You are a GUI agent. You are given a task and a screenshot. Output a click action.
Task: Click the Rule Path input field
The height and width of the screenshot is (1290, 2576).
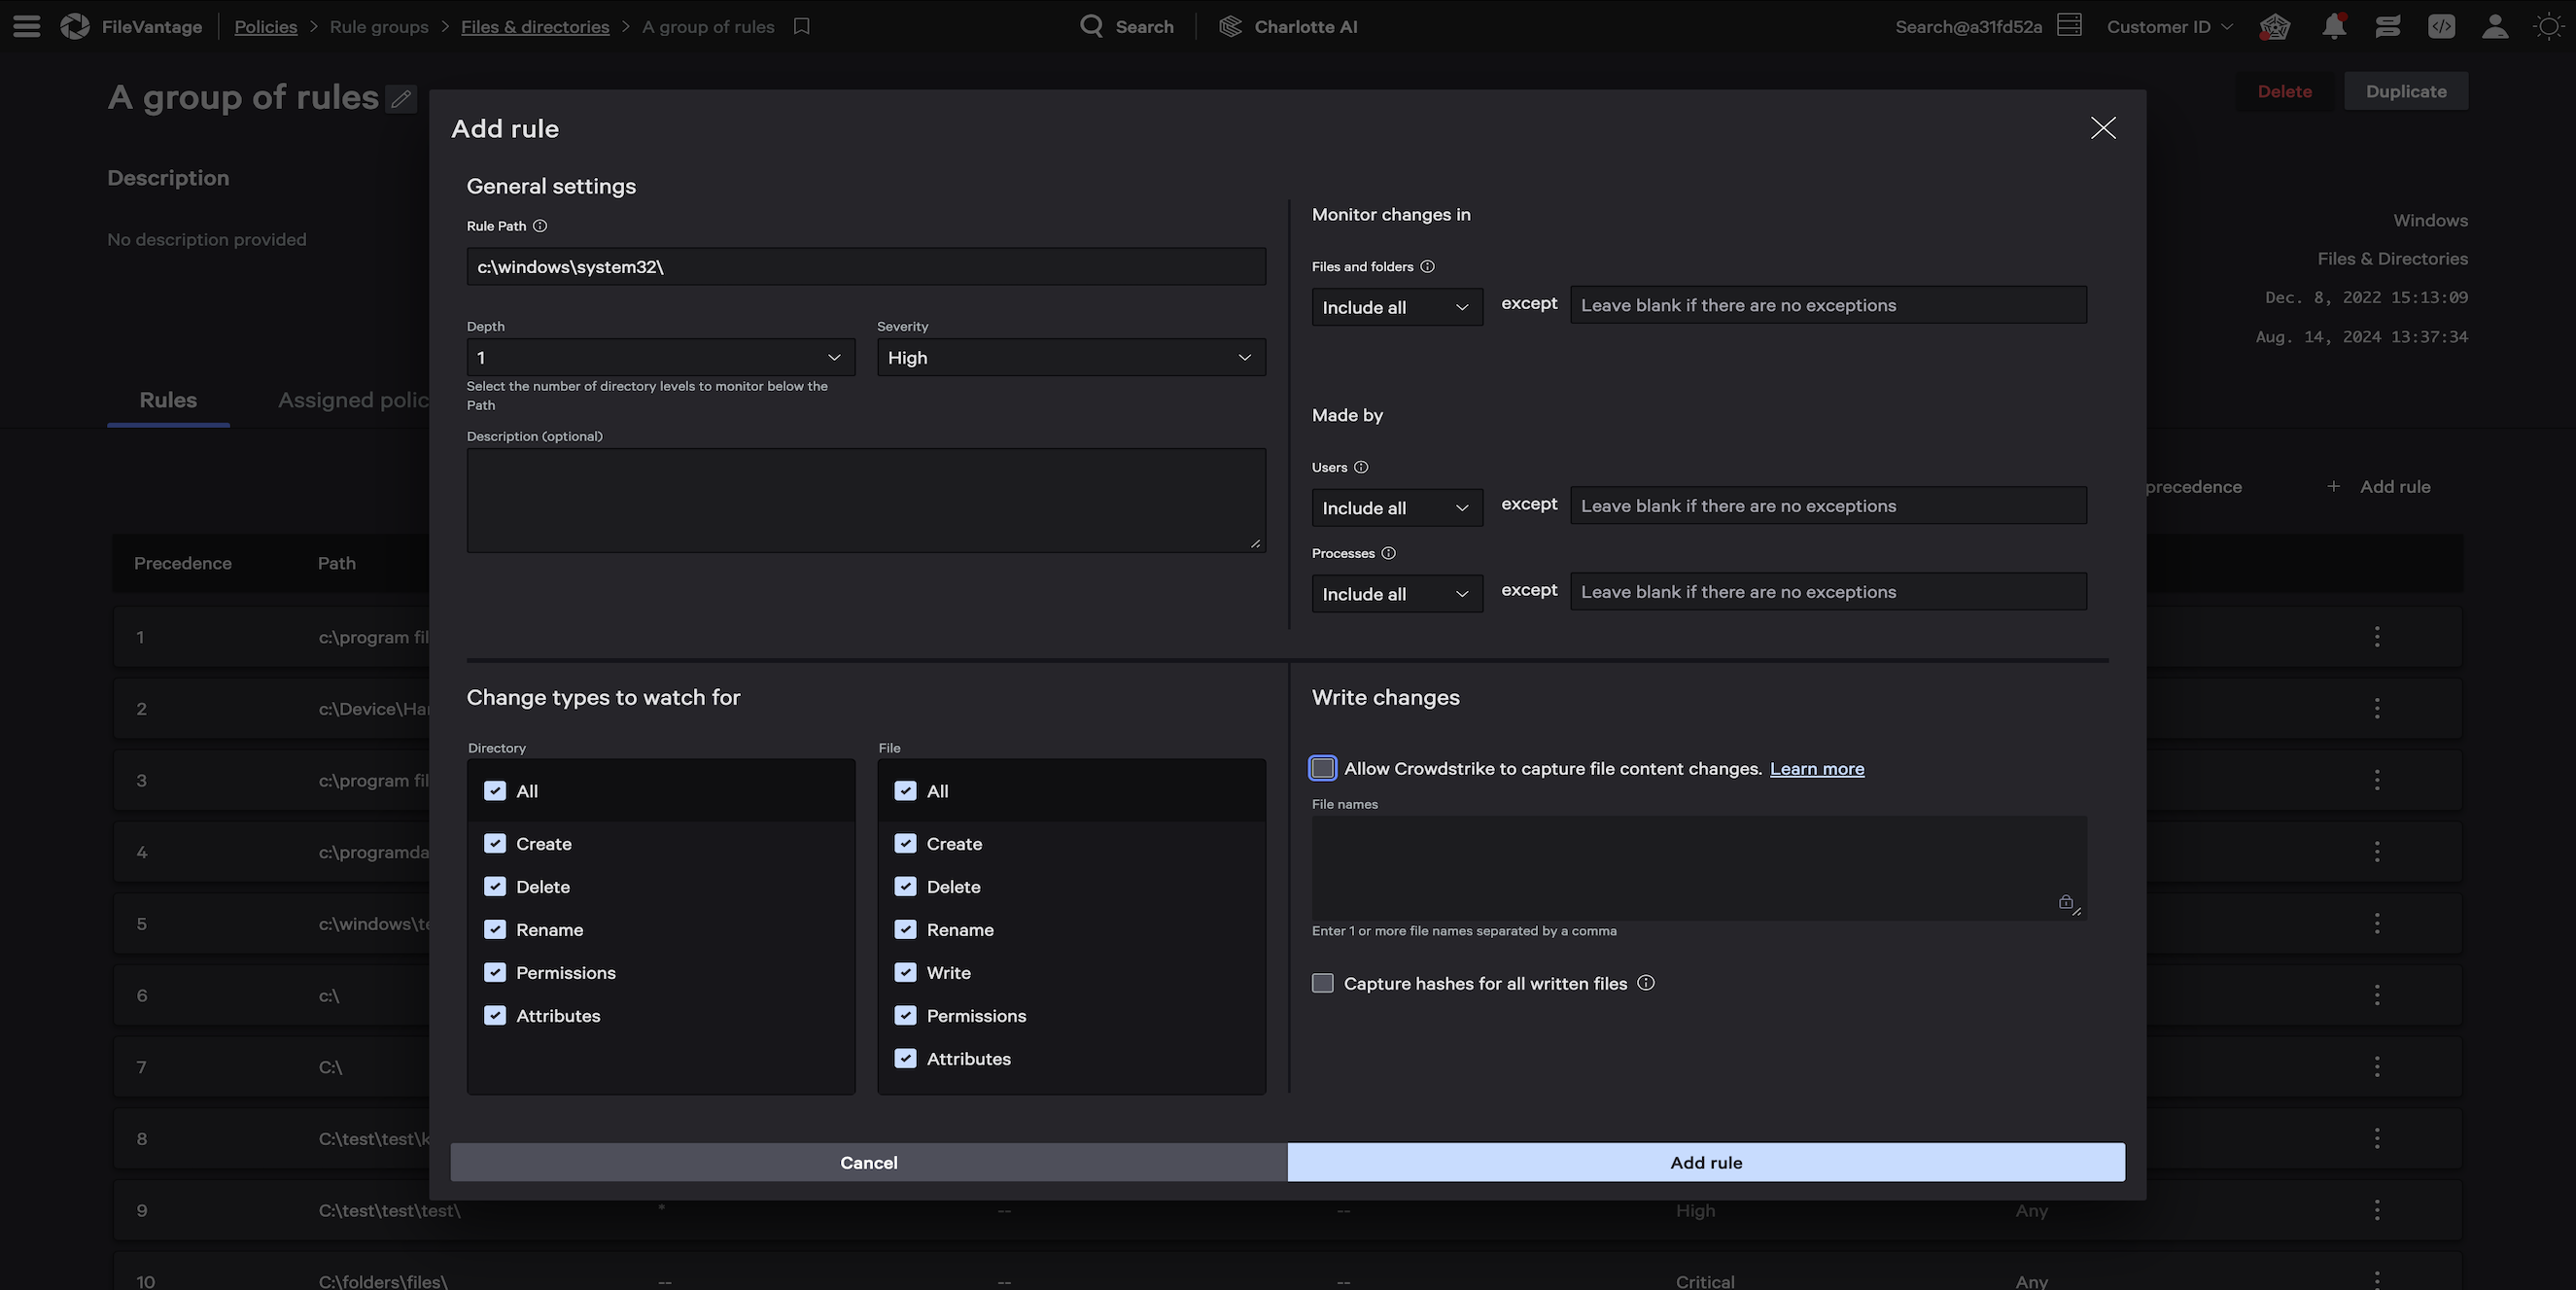click(866, 266)
